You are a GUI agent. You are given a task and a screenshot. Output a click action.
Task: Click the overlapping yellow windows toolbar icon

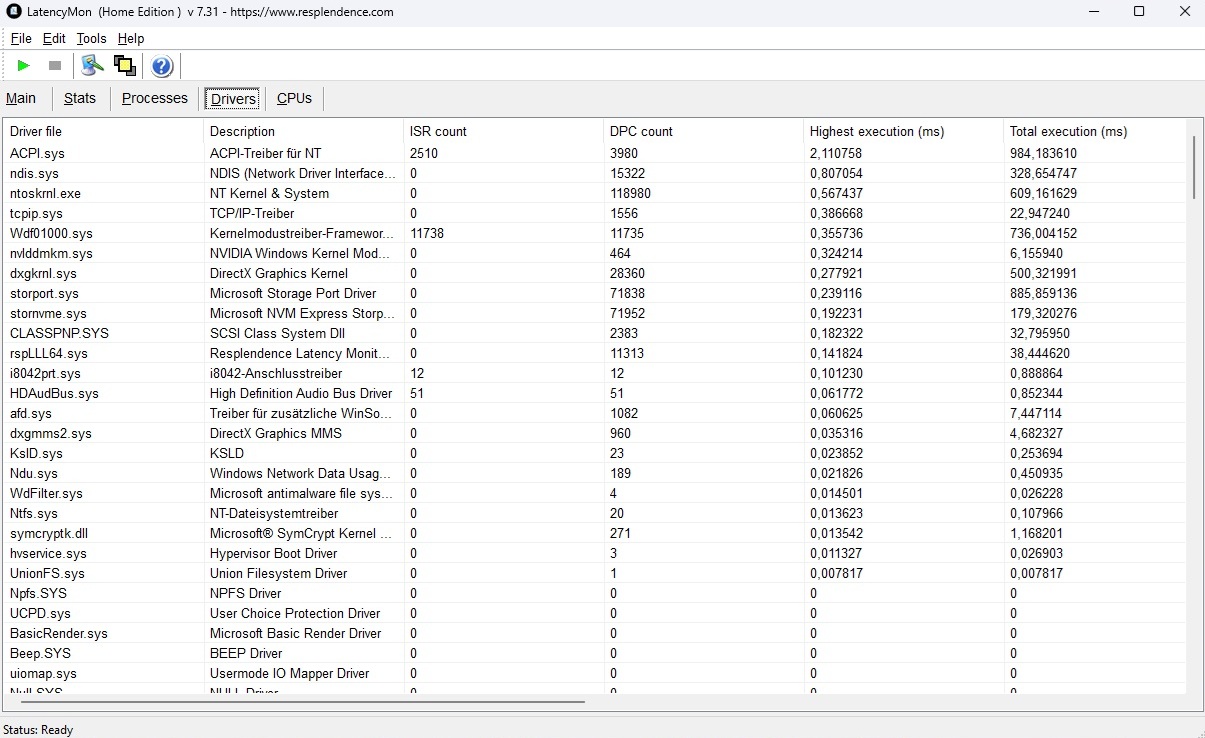click(125, 66)
